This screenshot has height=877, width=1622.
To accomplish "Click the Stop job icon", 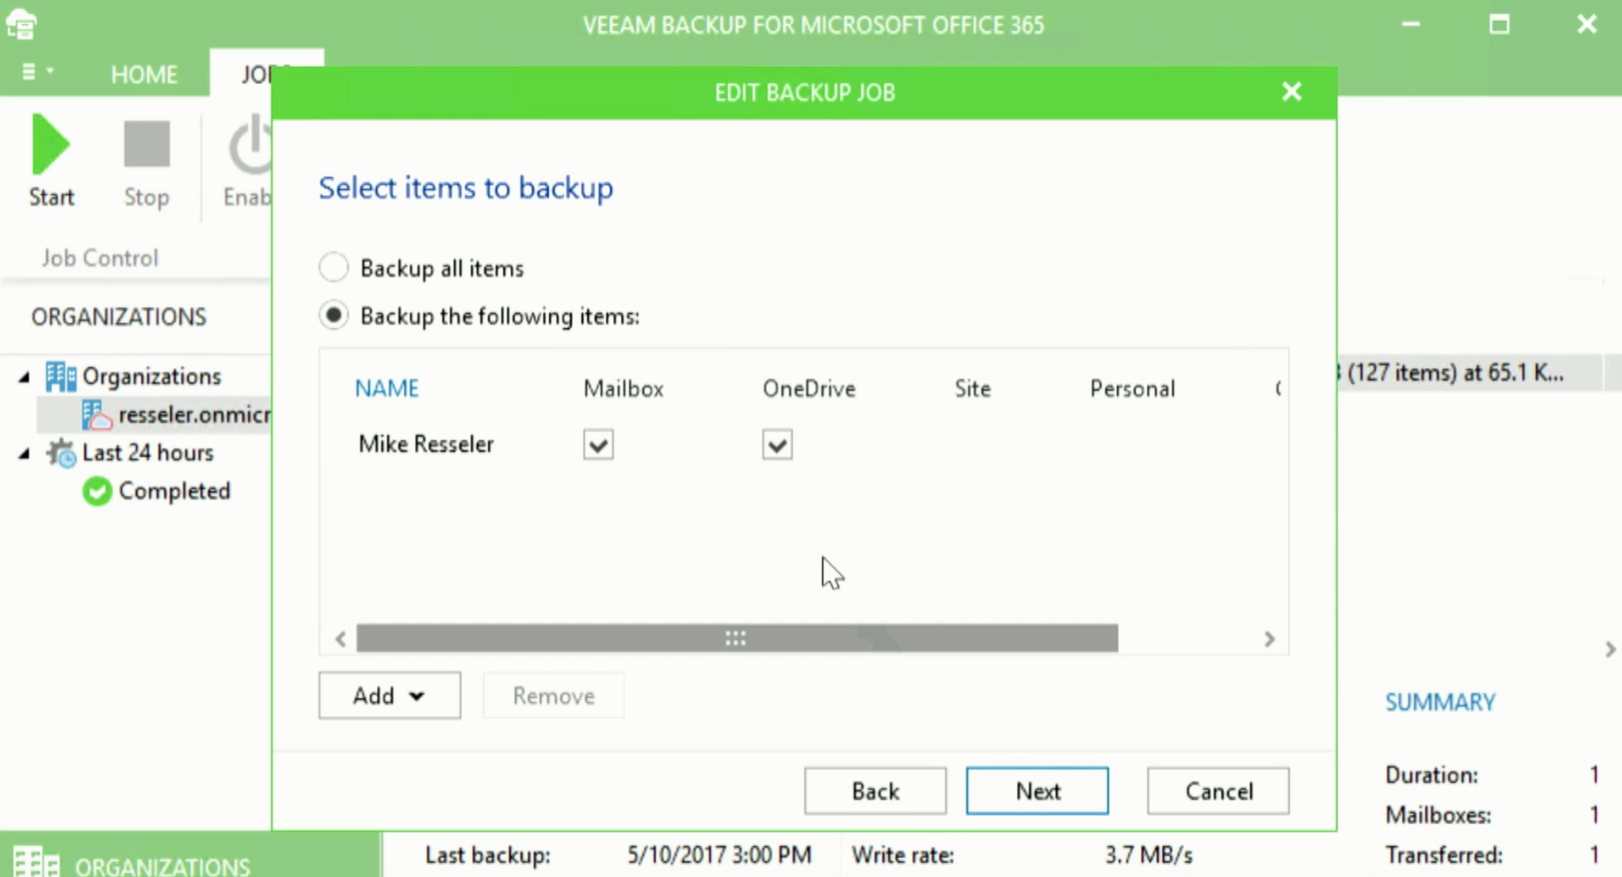I will click(x=146, y=144).
